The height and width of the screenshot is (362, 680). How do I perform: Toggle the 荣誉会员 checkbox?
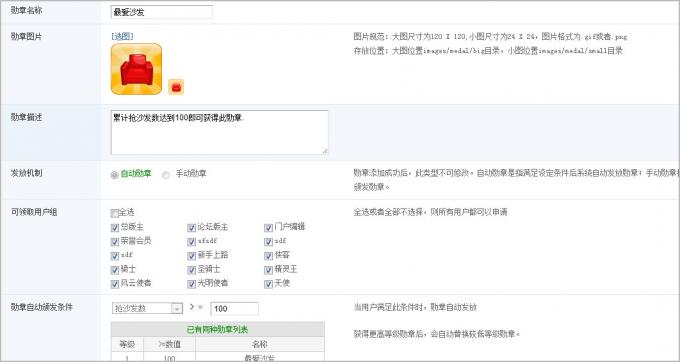point(114,241)
